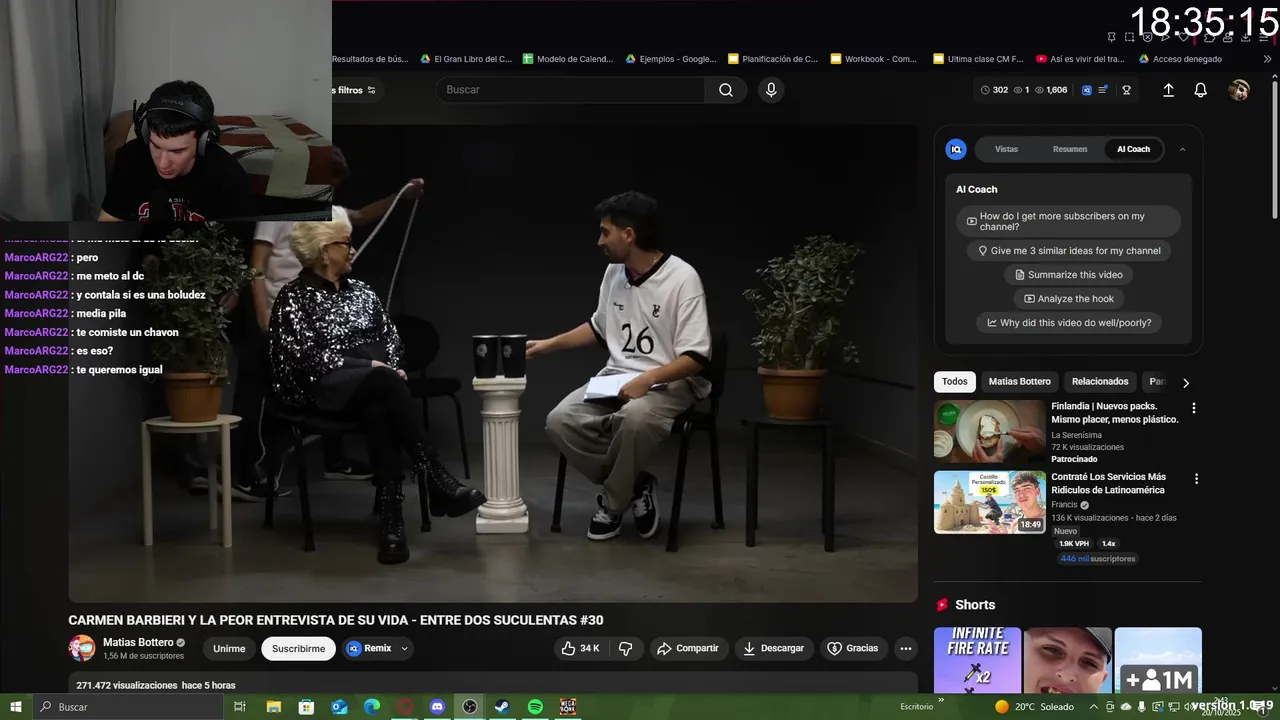Open the Windows Start menu

point(16,706)
